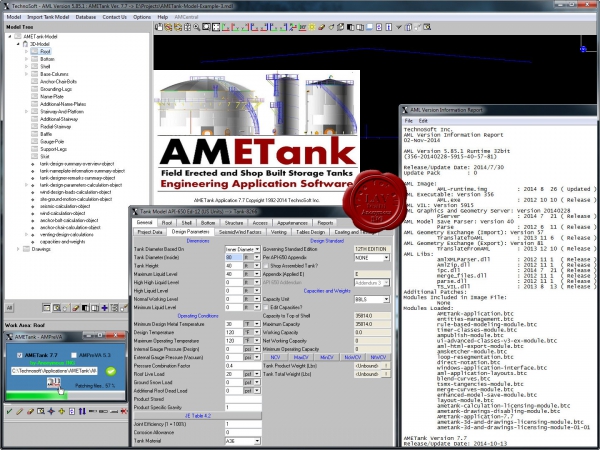This screenshot has width=600, height=450.
Task: Click the Pressure Combination Factor field
Action: coord(243,366)
